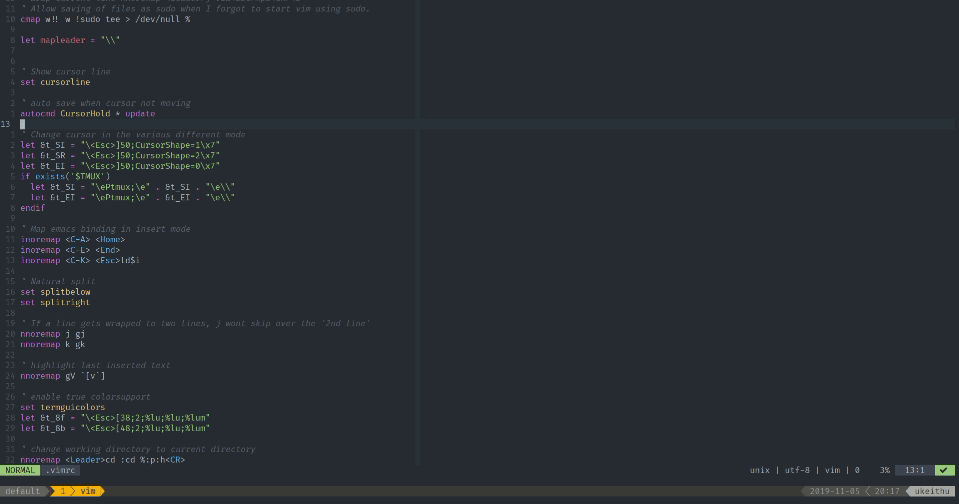Image resolution: width=959 pixels, height=504 pixels.
Task: Click the line 'nnoremap j gj'
Action: pyautogui.click(x=53, y=334)
